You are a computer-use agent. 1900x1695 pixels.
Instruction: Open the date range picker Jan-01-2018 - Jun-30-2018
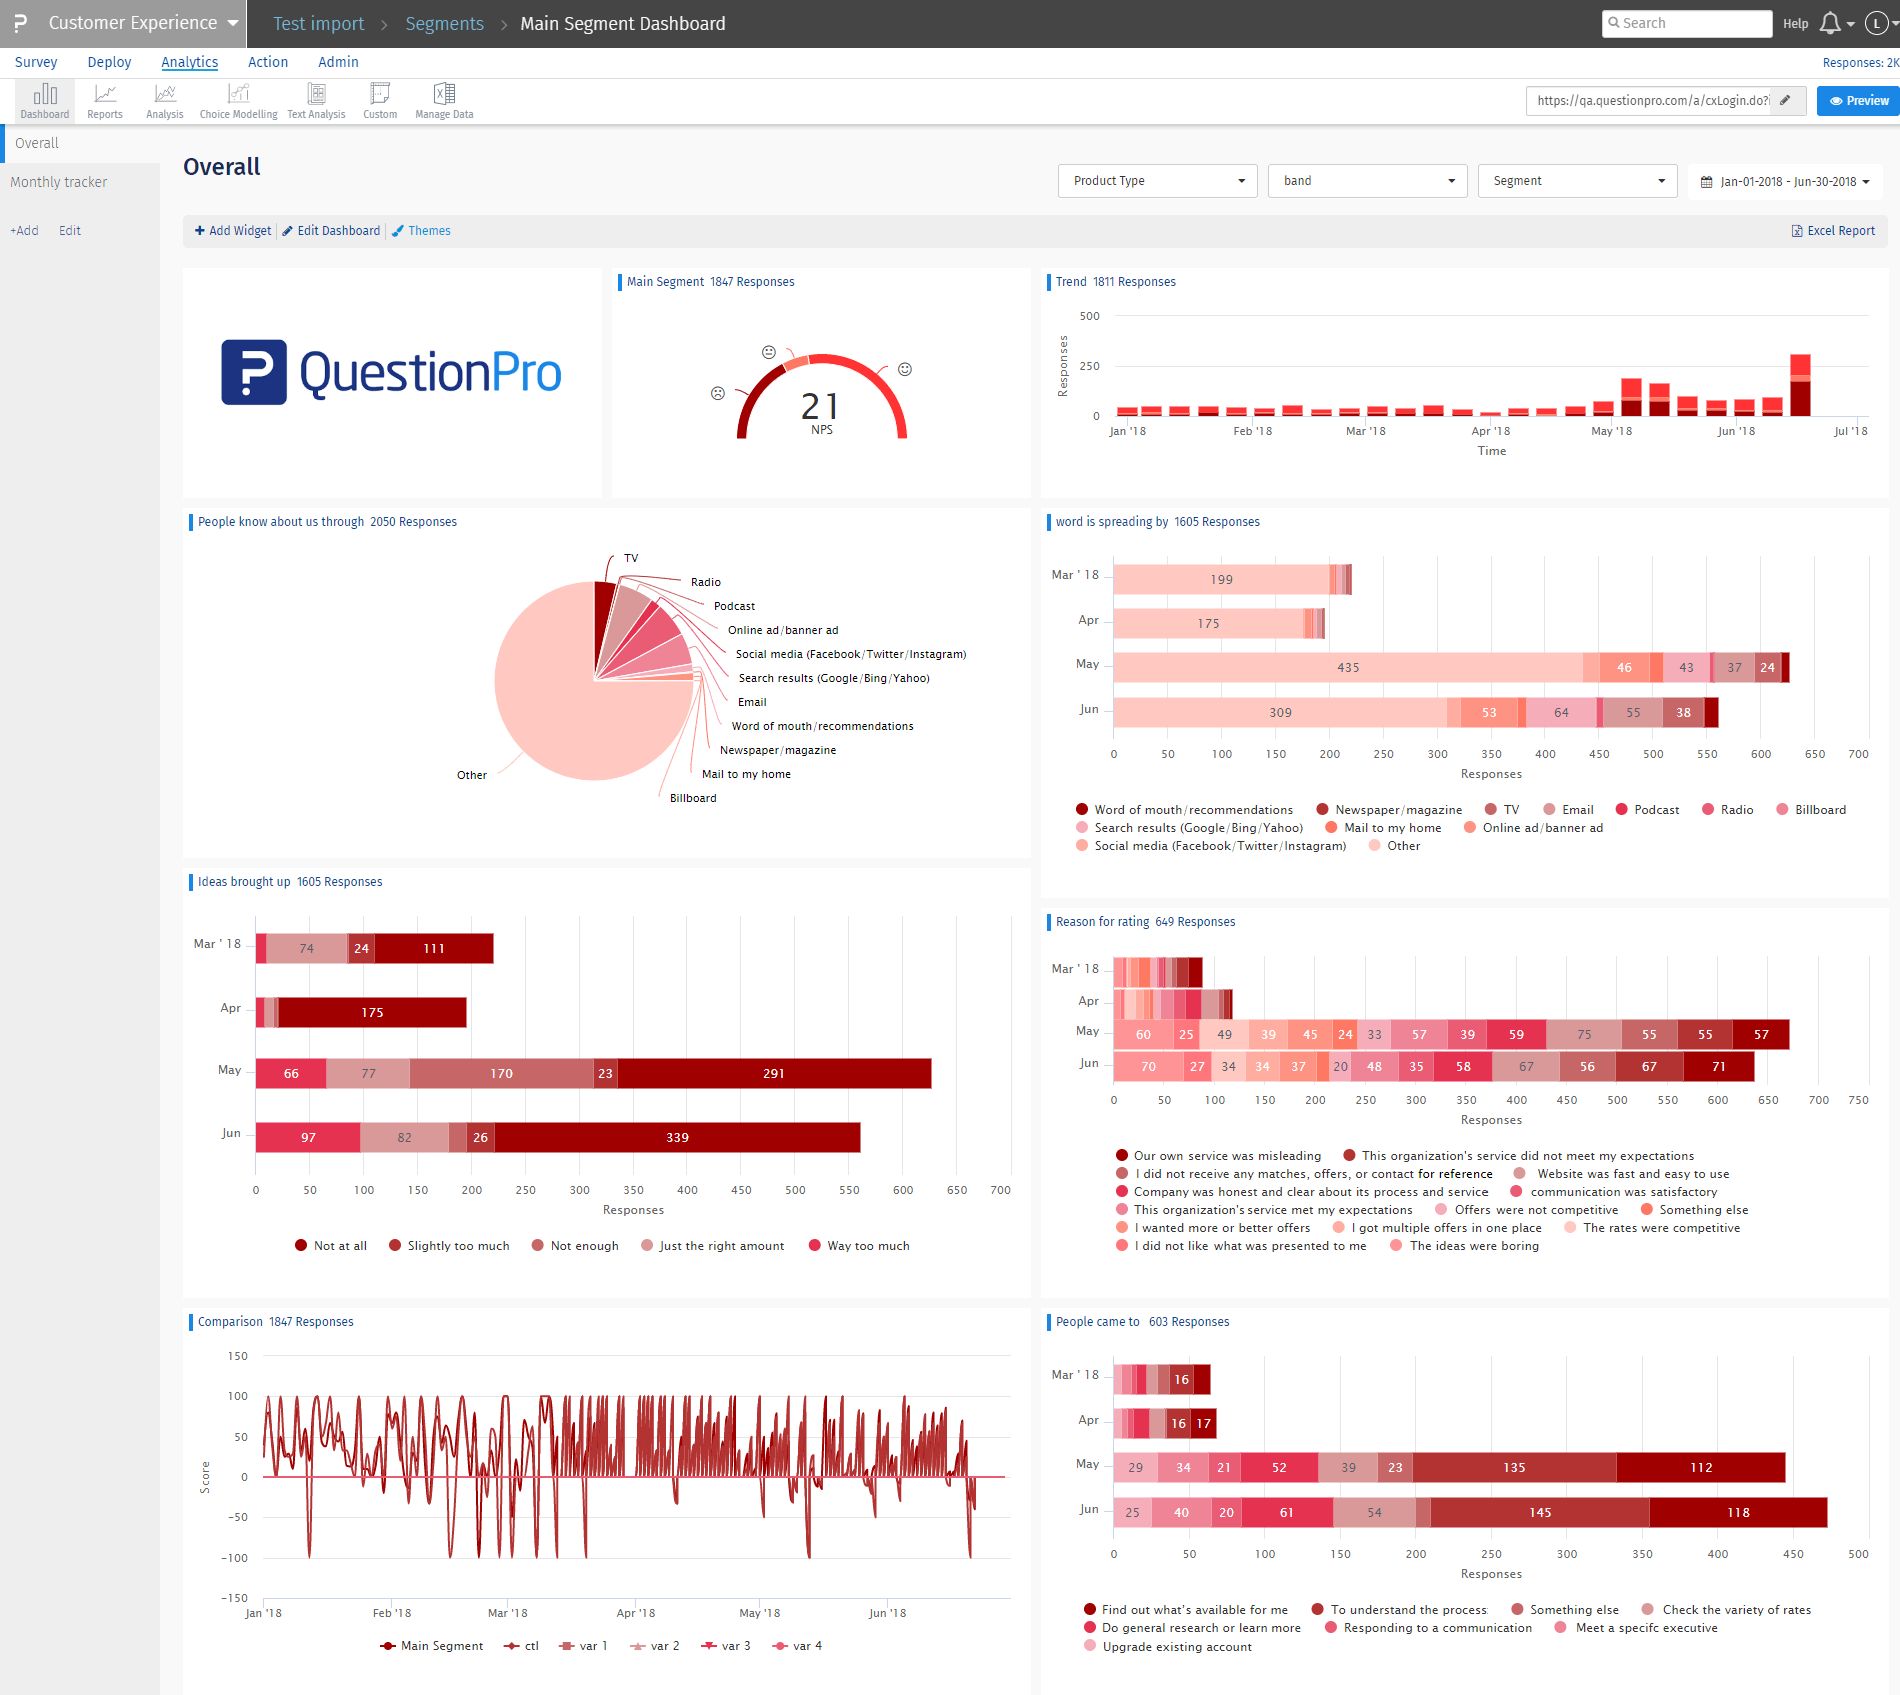[1785, 182]
